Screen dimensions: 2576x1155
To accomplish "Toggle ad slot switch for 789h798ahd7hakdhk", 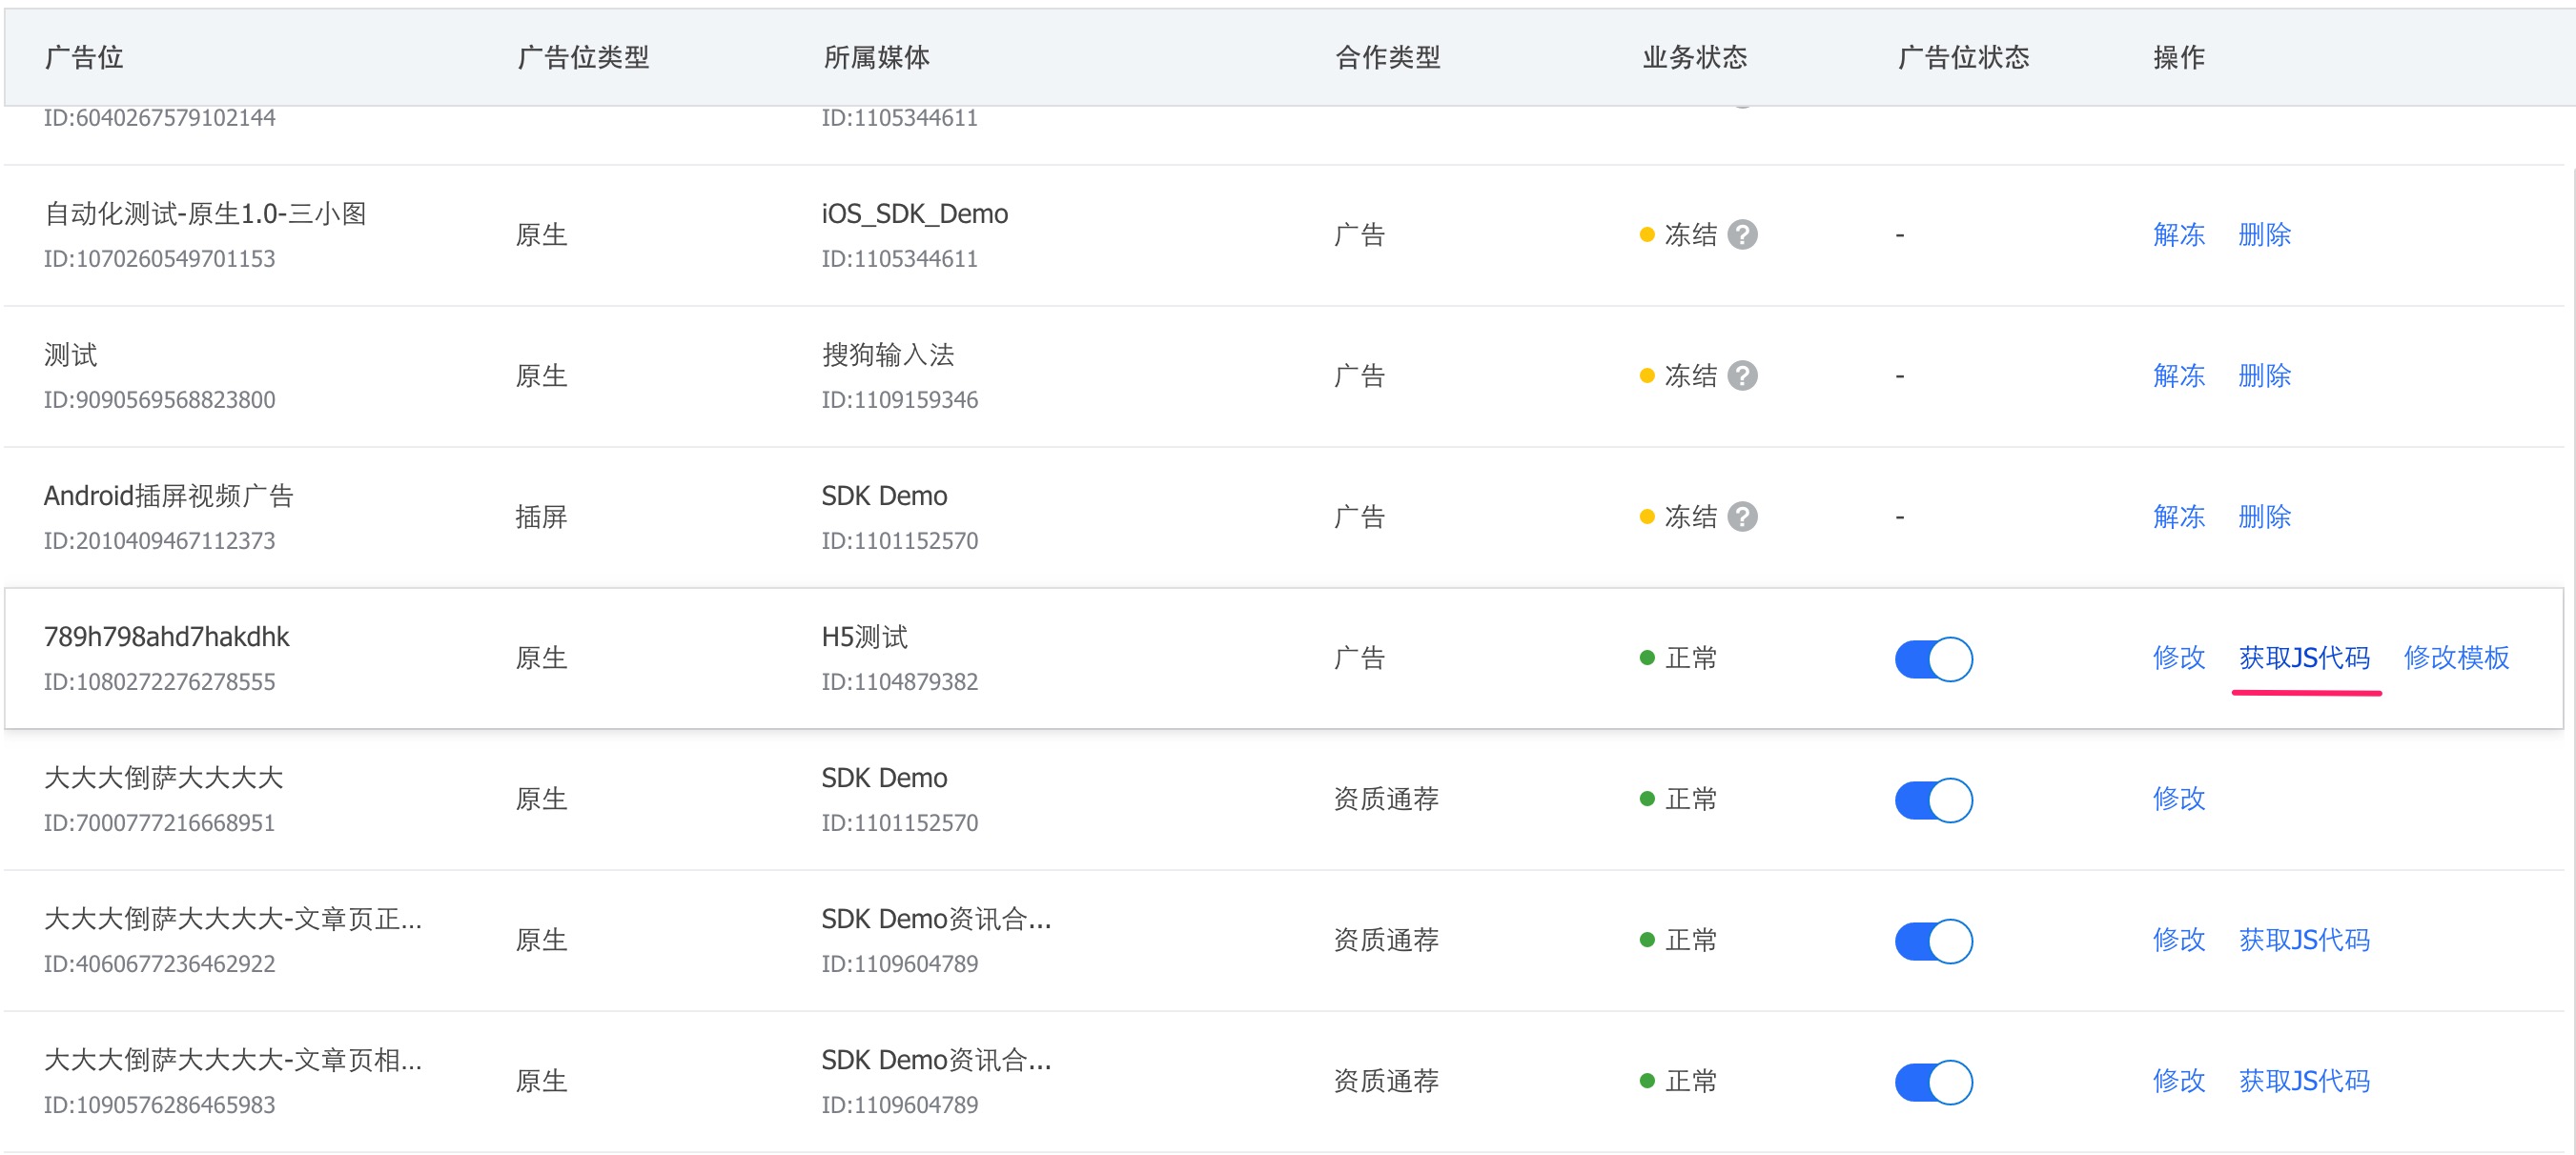I will point(1933,659).
